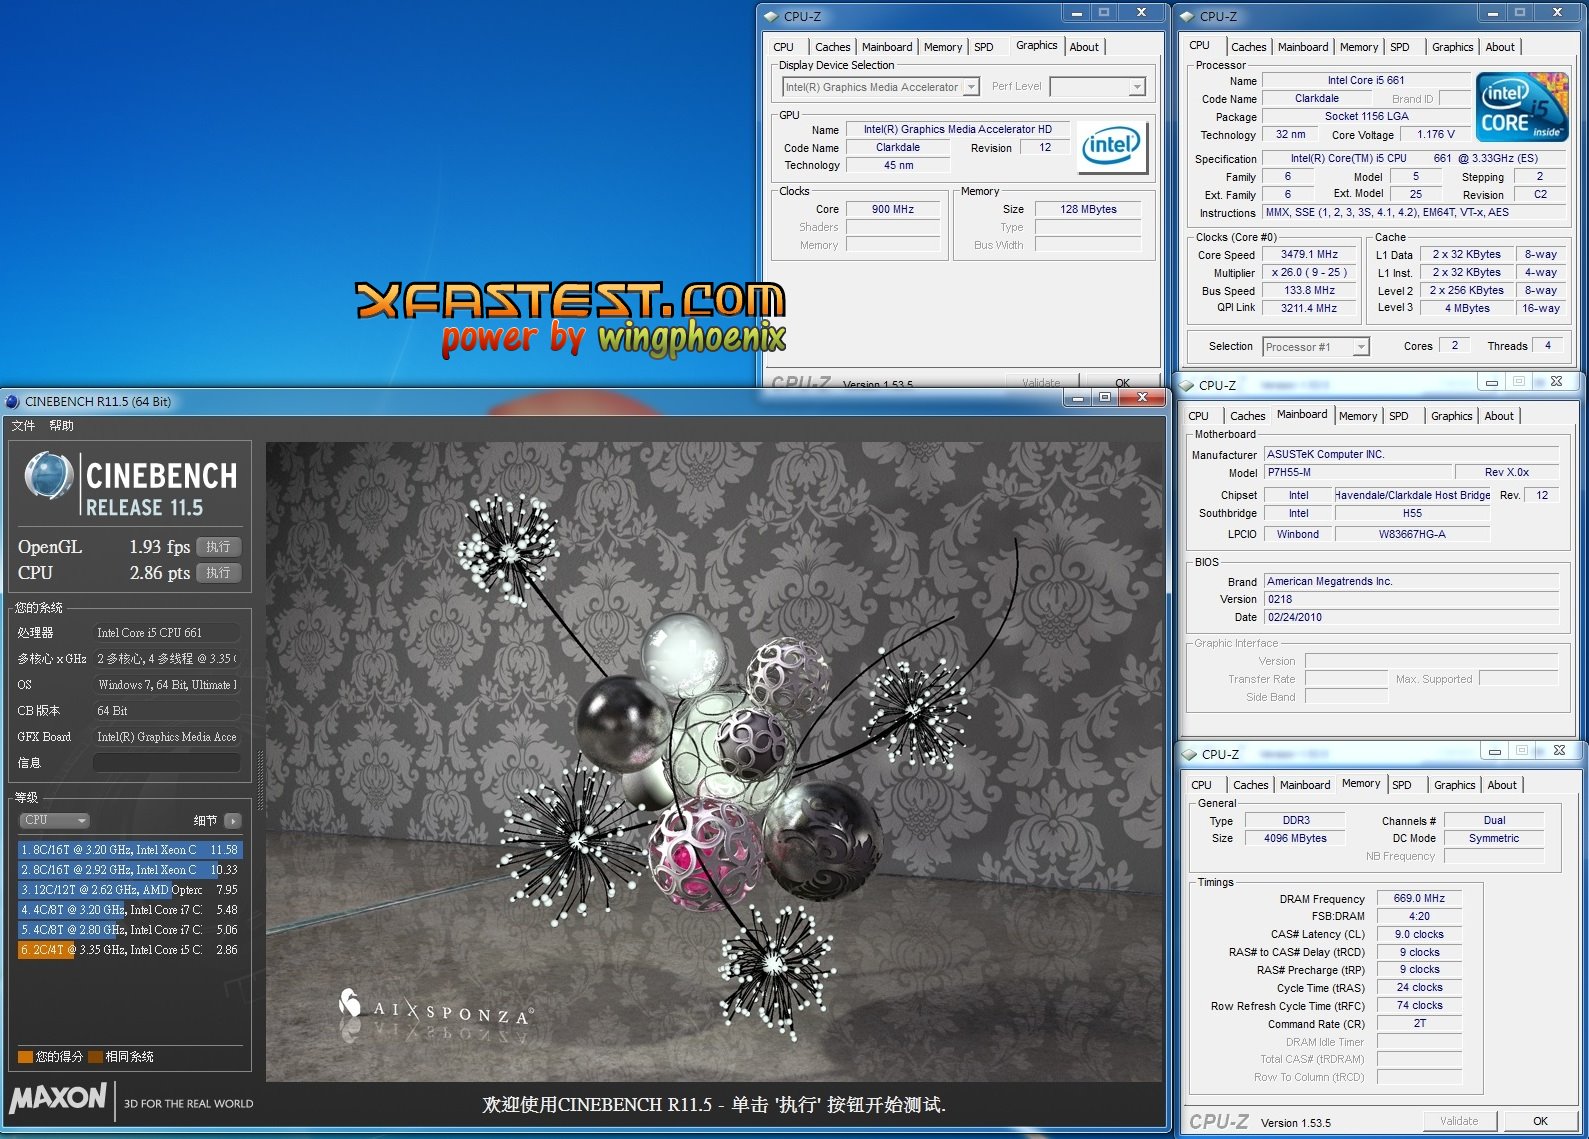Viewport: 1589px width, 1139px height.
Task: Open Graphics tab in CPU-Z Memory window
Action: pyautogui.click(x=1455, y=785)
